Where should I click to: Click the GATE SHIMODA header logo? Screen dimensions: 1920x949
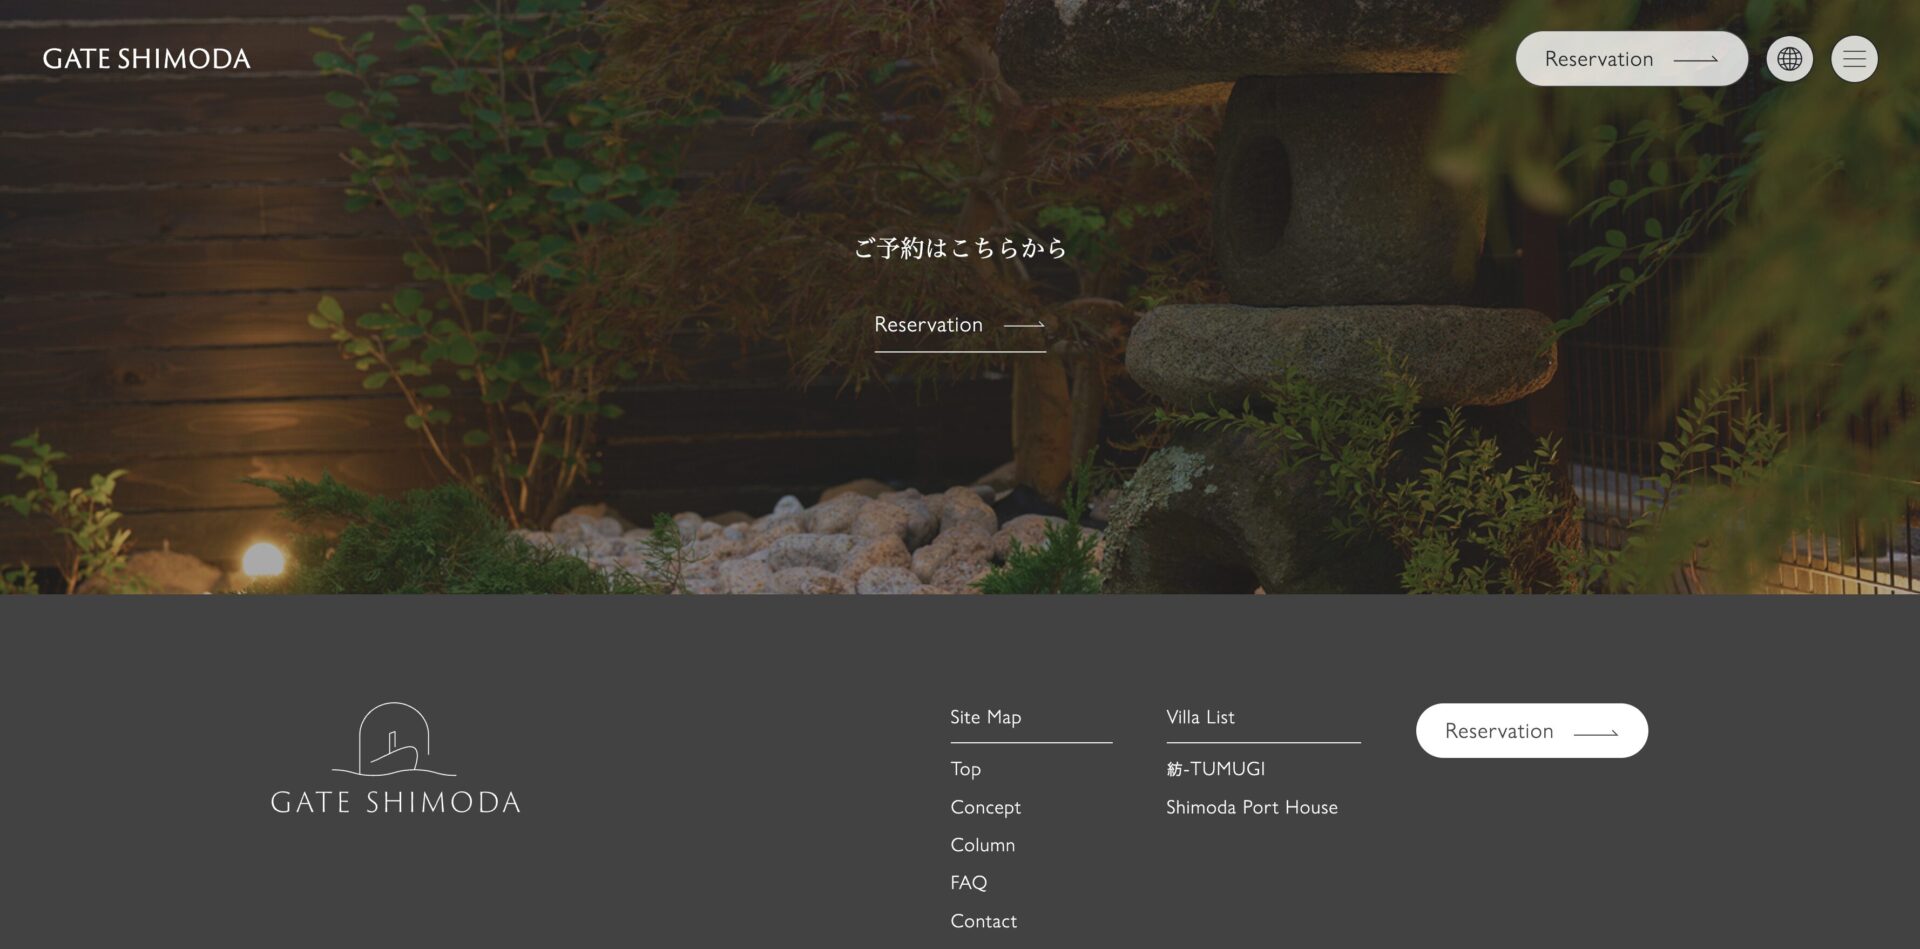(x=147, y=59)
